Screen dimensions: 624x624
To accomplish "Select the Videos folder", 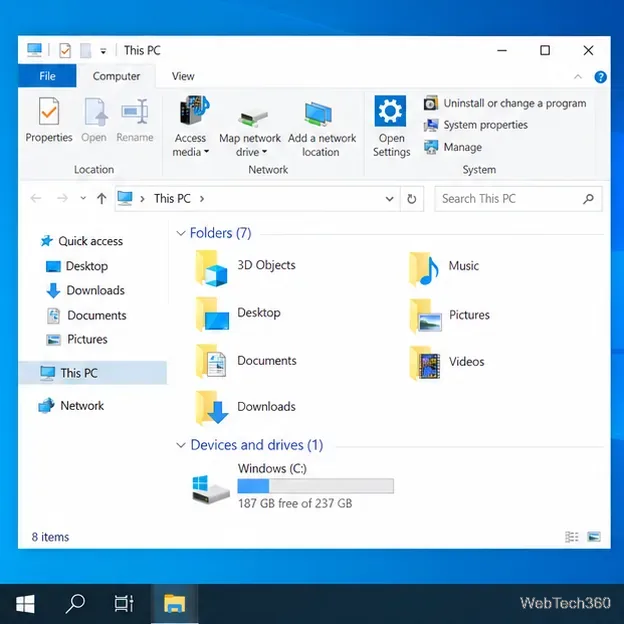I will click(x=447, y=362).
